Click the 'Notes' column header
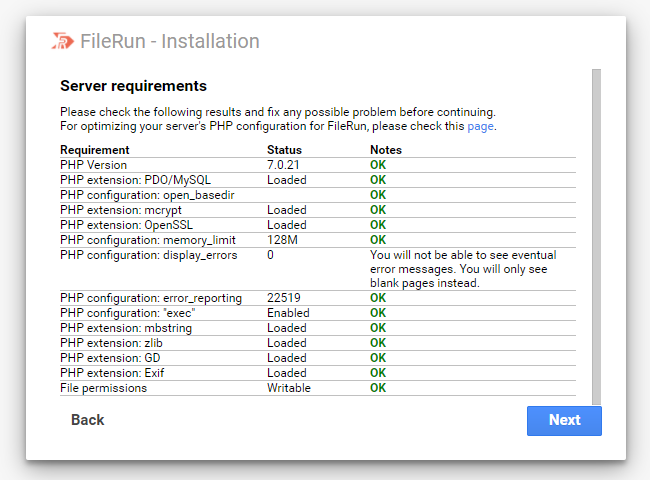Image resolution: width=650 pixels, height=480 pixels. click(386, 150)
